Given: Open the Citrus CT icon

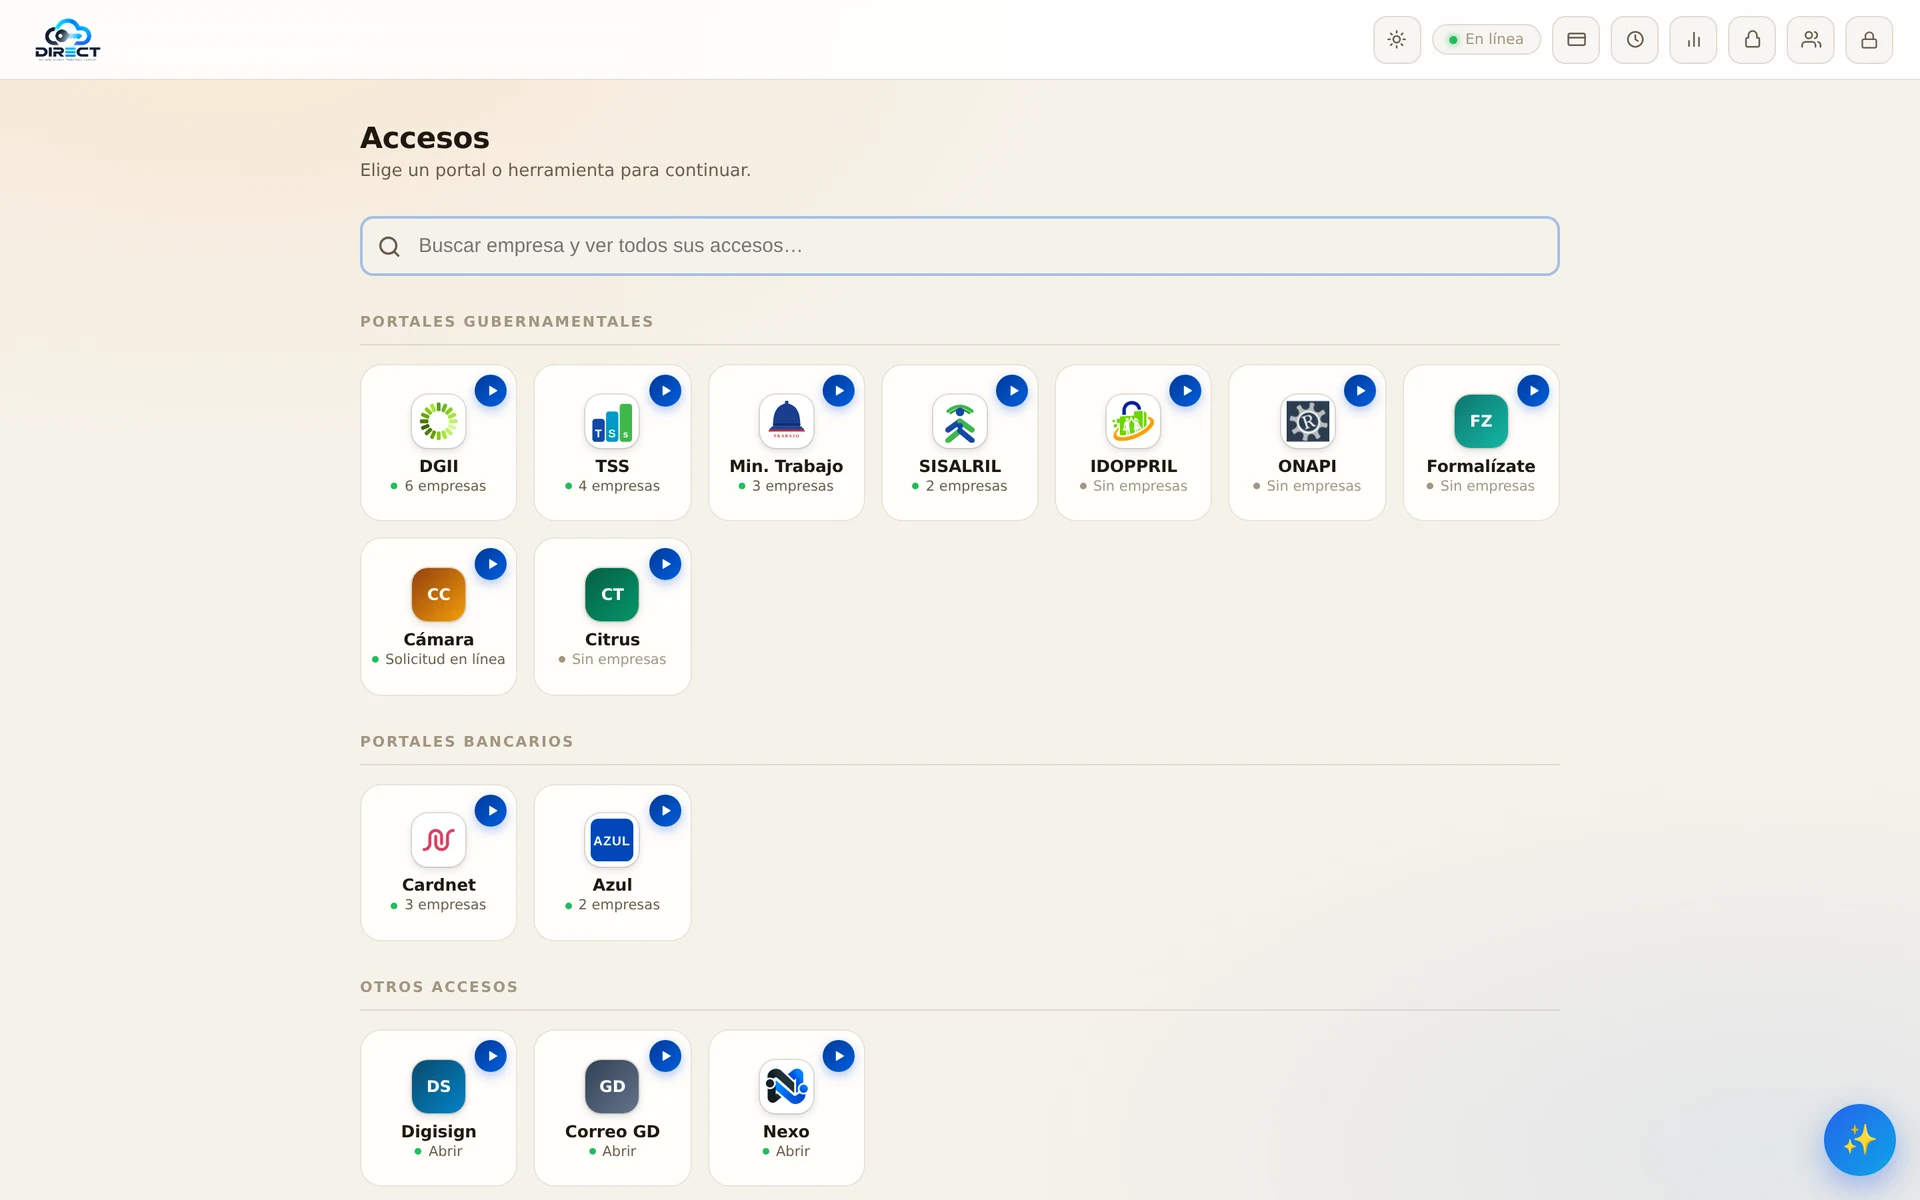Looking at the screenshot, I should point(612,594).
